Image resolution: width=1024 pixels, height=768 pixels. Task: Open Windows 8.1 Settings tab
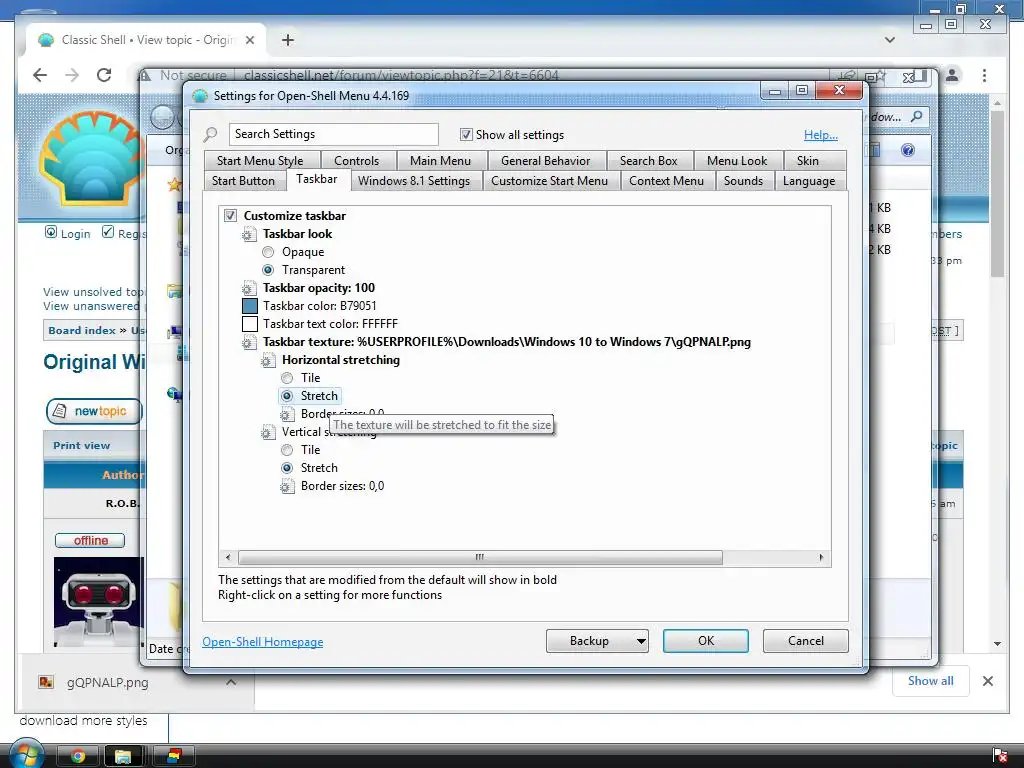pos(414,181)
